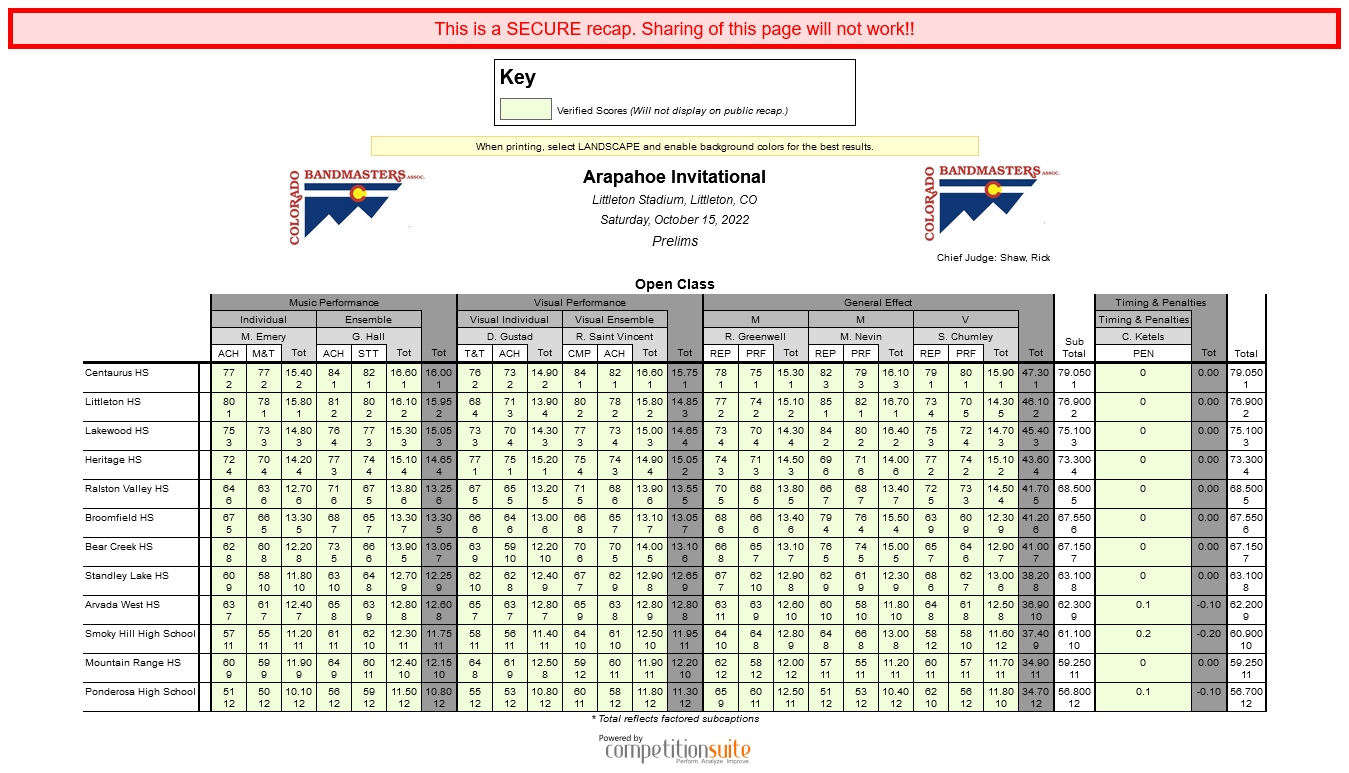Select the Broomfield HS row name
The width and height of the screenshot is (1349, 773).
pyautogui.click(x=120, y=518)
